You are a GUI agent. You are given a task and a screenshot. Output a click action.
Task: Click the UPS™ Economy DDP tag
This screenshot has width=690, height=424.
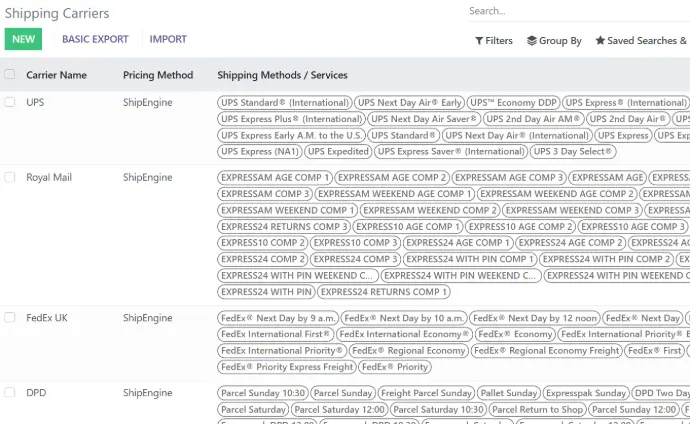point(514,102)
